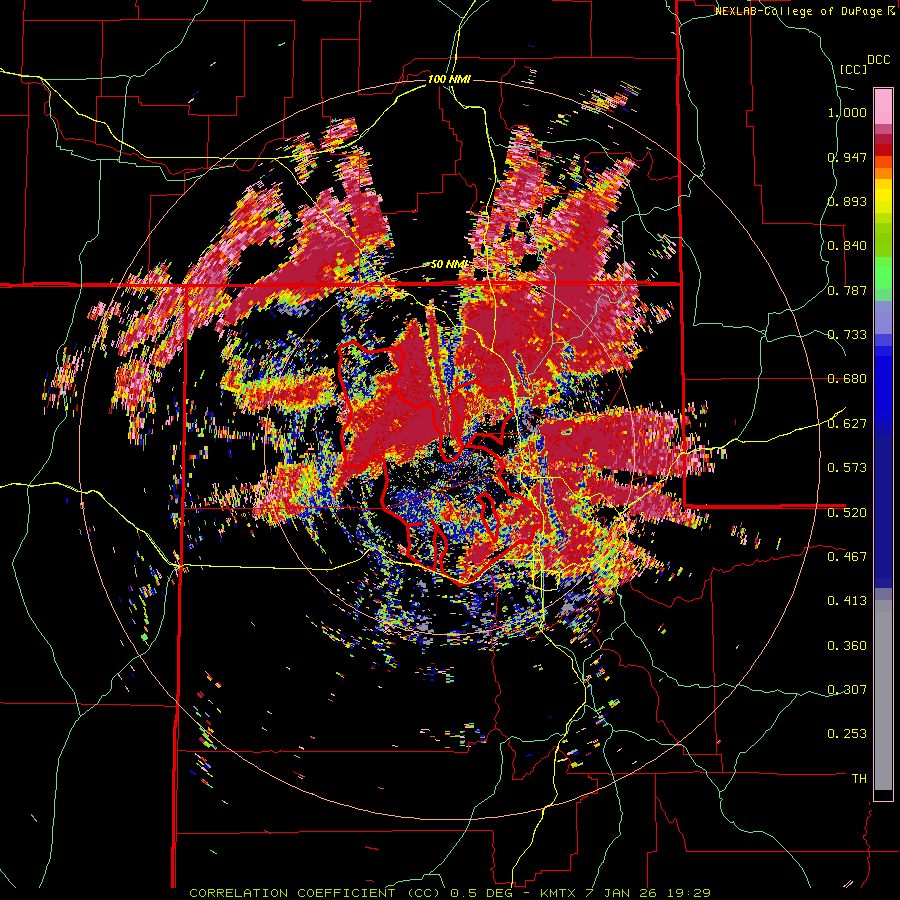Select the 0.947 legend value

847,157
